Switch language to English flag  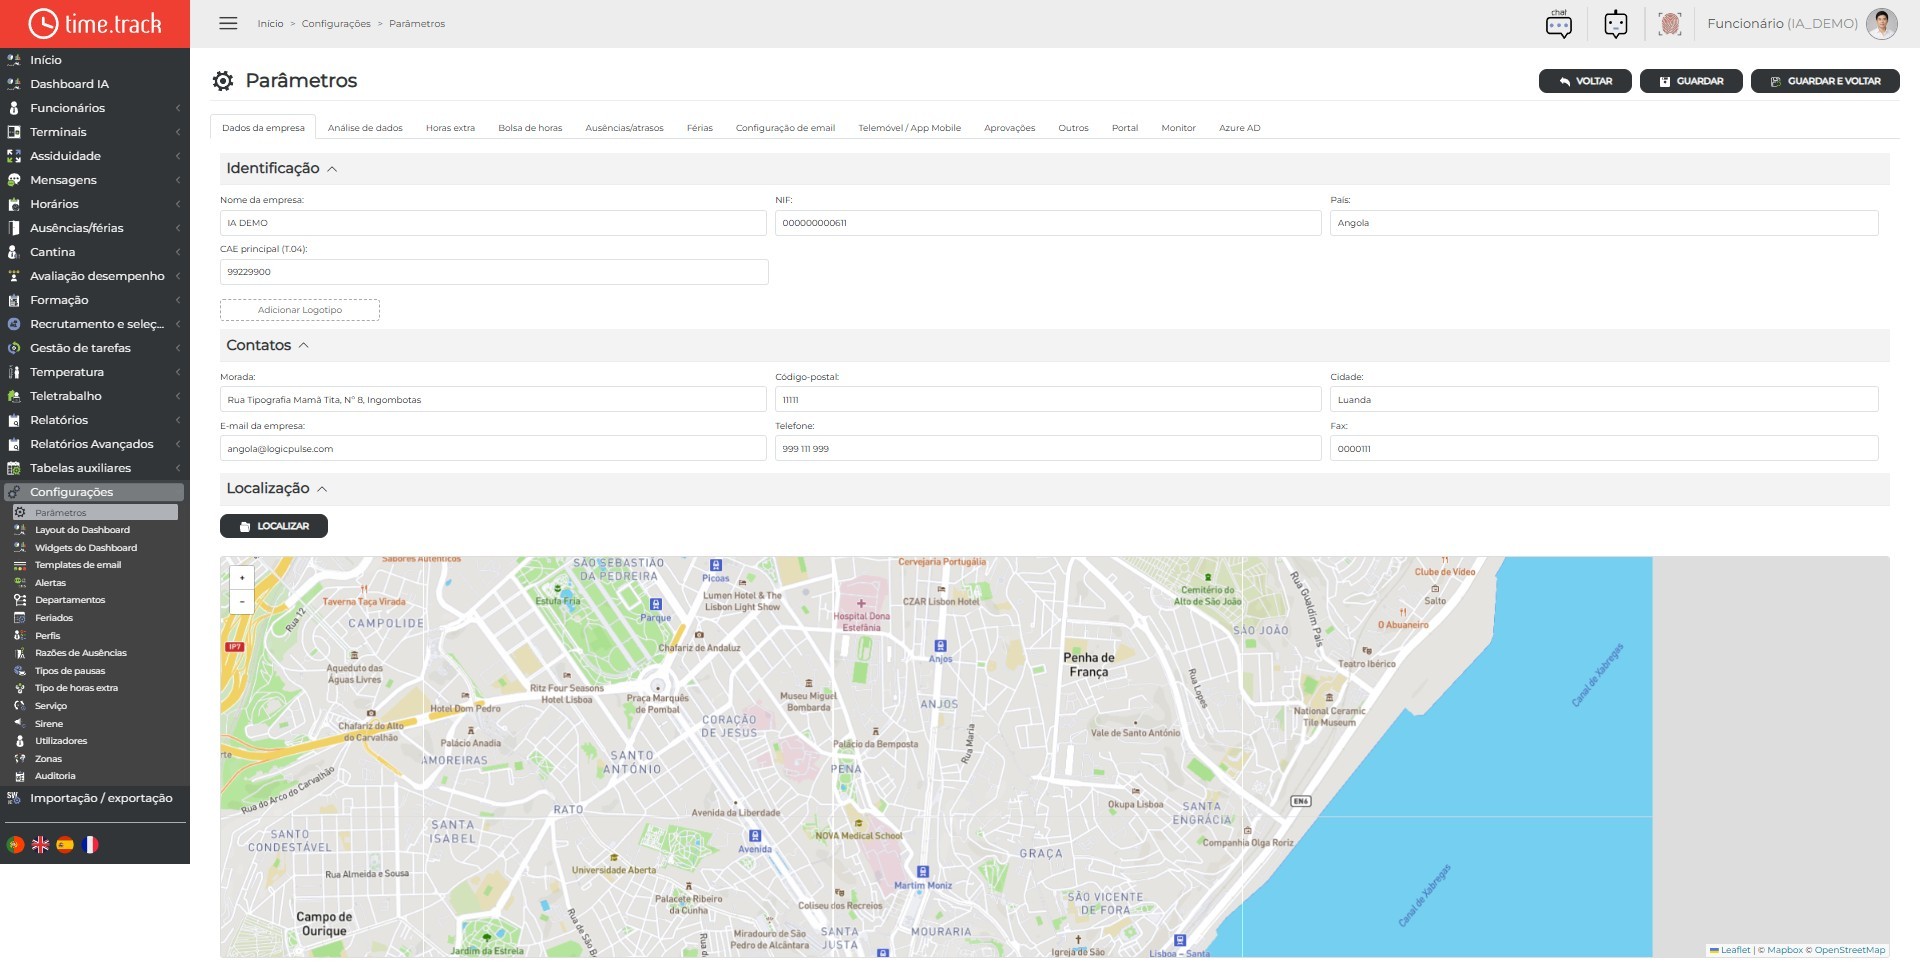(40, 844)
